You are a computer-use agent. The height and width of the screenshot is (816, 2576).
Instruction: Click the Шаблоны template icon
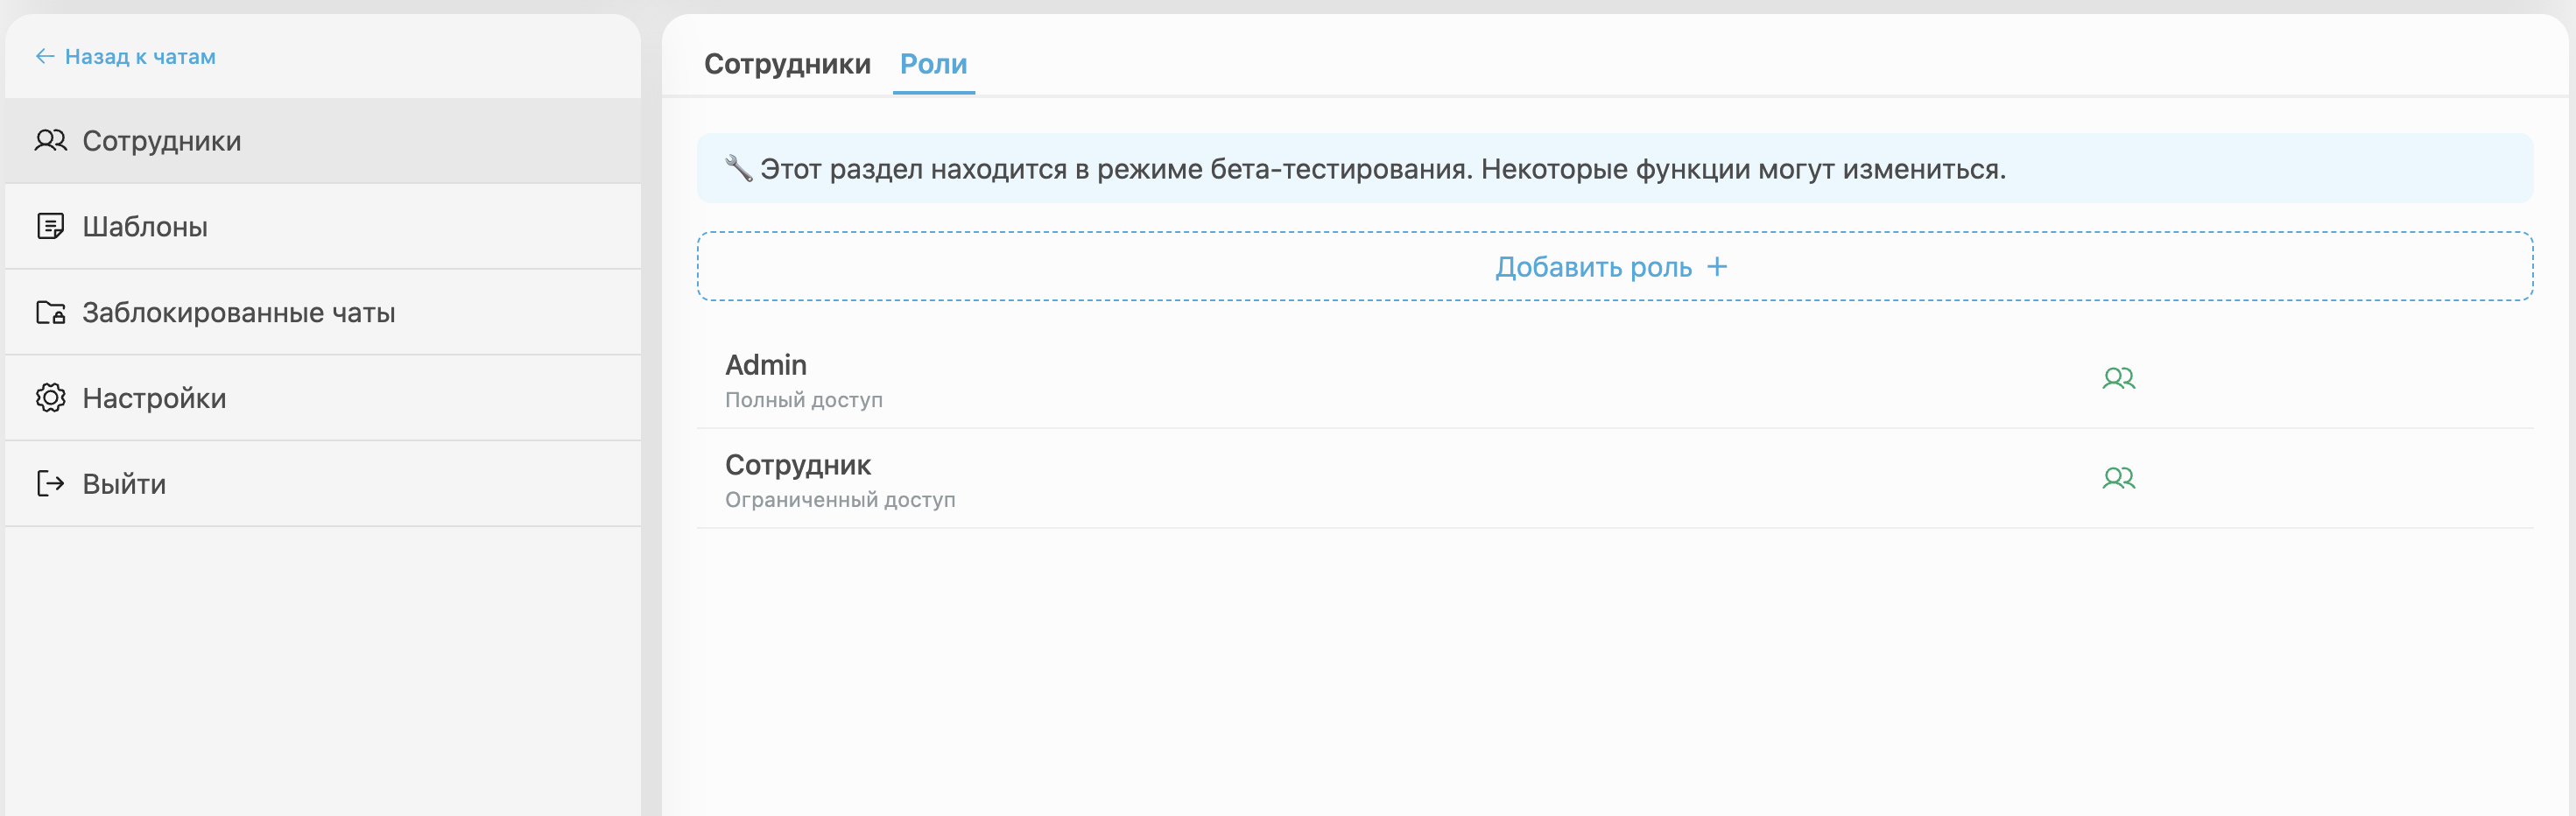50,227
